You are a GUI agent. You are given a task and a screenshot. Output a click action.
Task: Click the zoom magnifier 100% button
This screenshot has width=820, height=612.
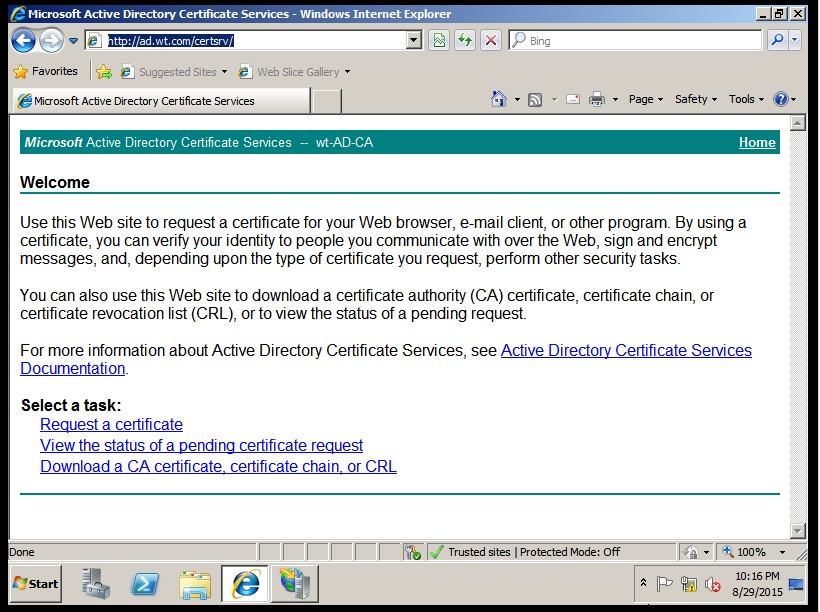coord(745,552)
